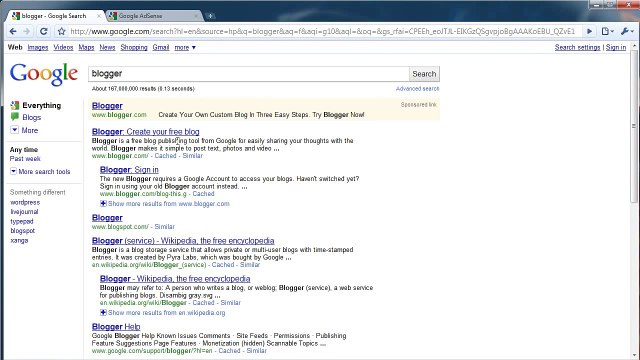Image resolution: width=640 pixels, height=360 pixels.
Task: Go back with the browser back arrow
Action: pos(13,31)
